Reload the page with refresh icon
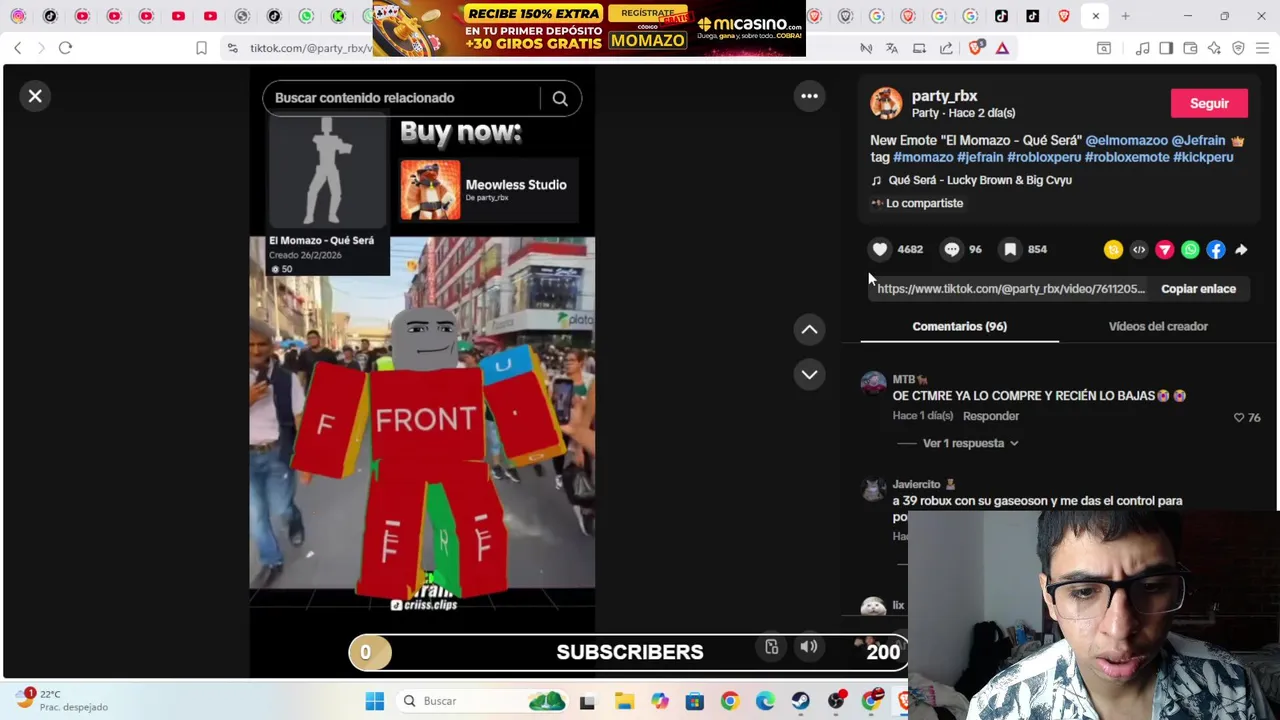Viewport: 1280px width, 720px height. click(x=65, y=48)
